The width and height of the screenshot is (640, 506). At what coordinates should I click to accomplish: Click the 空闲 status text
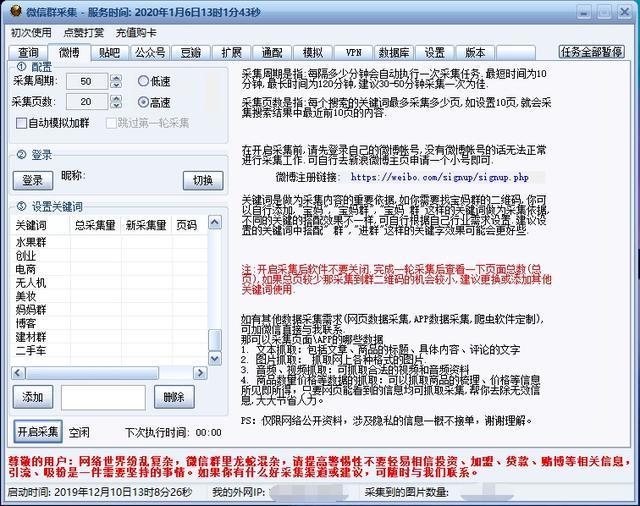pos(79,432)
